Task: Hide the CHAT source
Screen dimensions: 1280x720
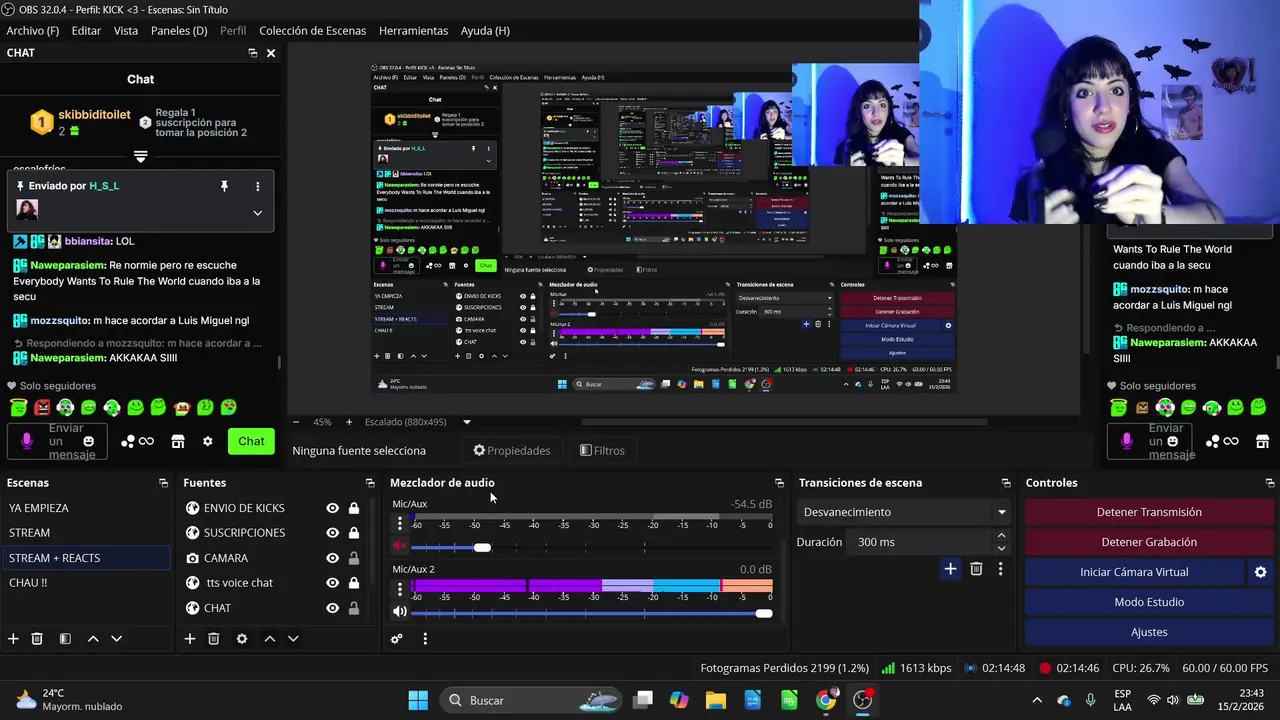Action: [332, 608]
